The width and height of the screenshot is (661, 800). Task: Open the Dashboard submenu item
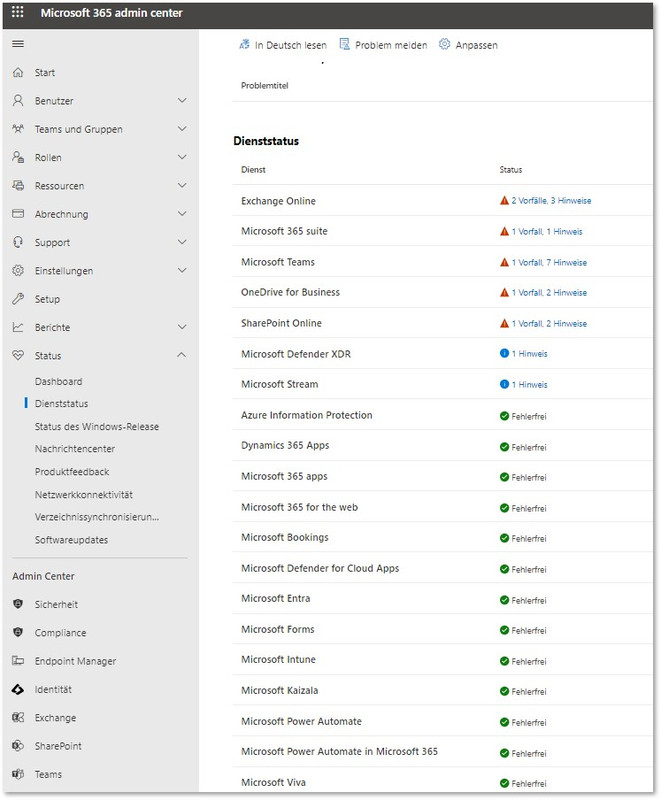59,382
